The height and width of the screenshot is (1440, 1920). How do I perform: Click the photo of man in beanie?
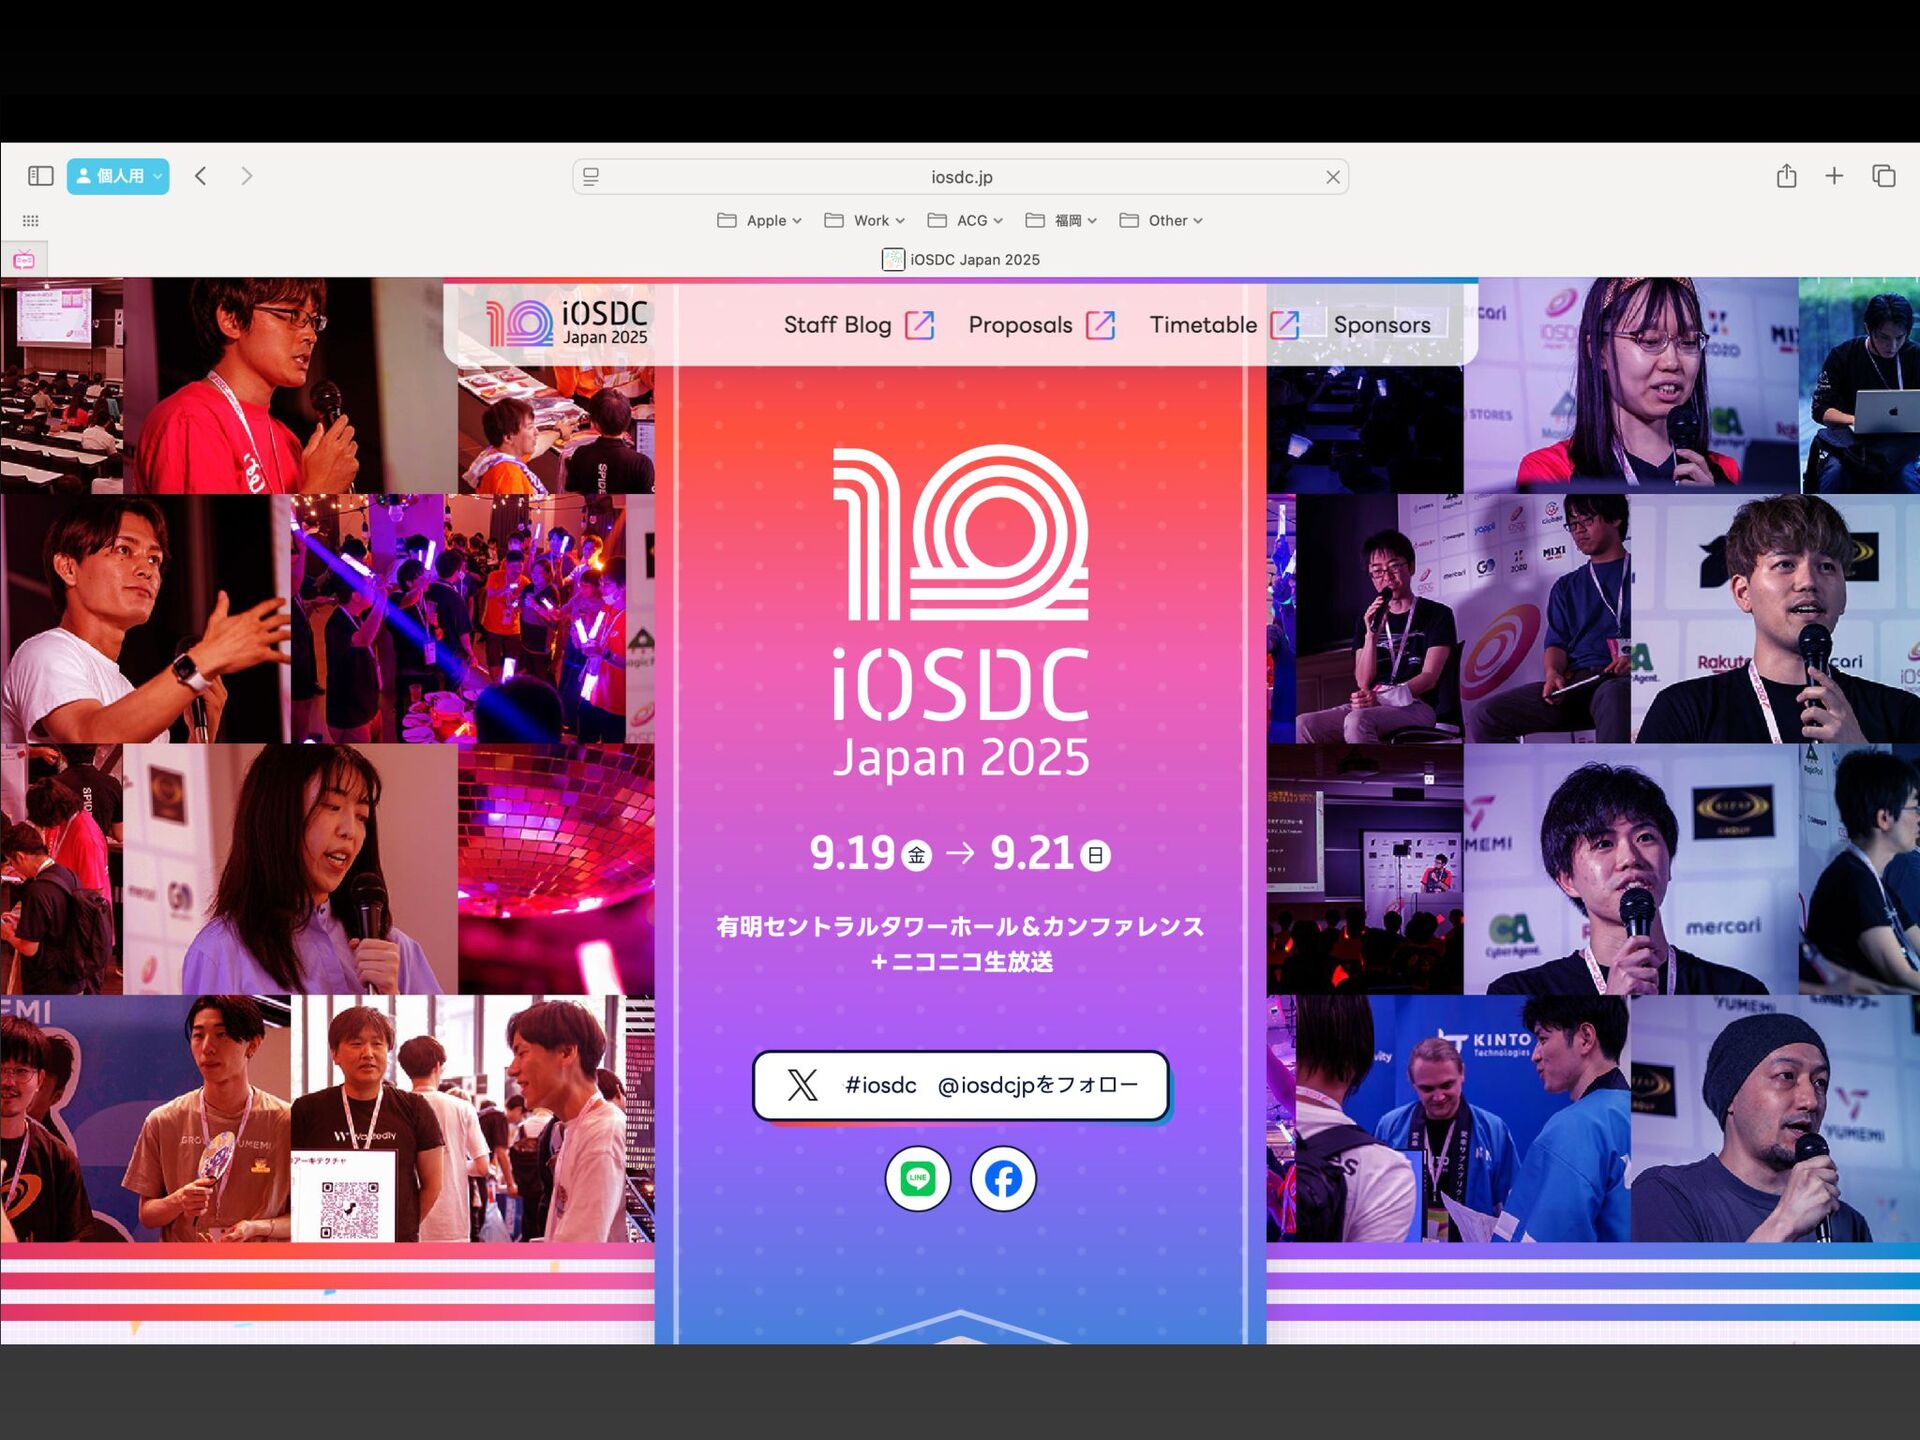(1775, 1118)
